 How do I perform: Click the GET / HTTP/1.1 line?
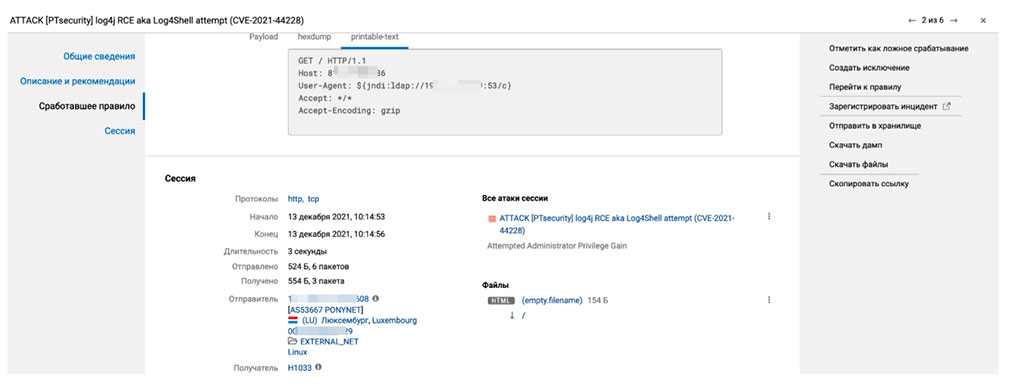[332, 60]
